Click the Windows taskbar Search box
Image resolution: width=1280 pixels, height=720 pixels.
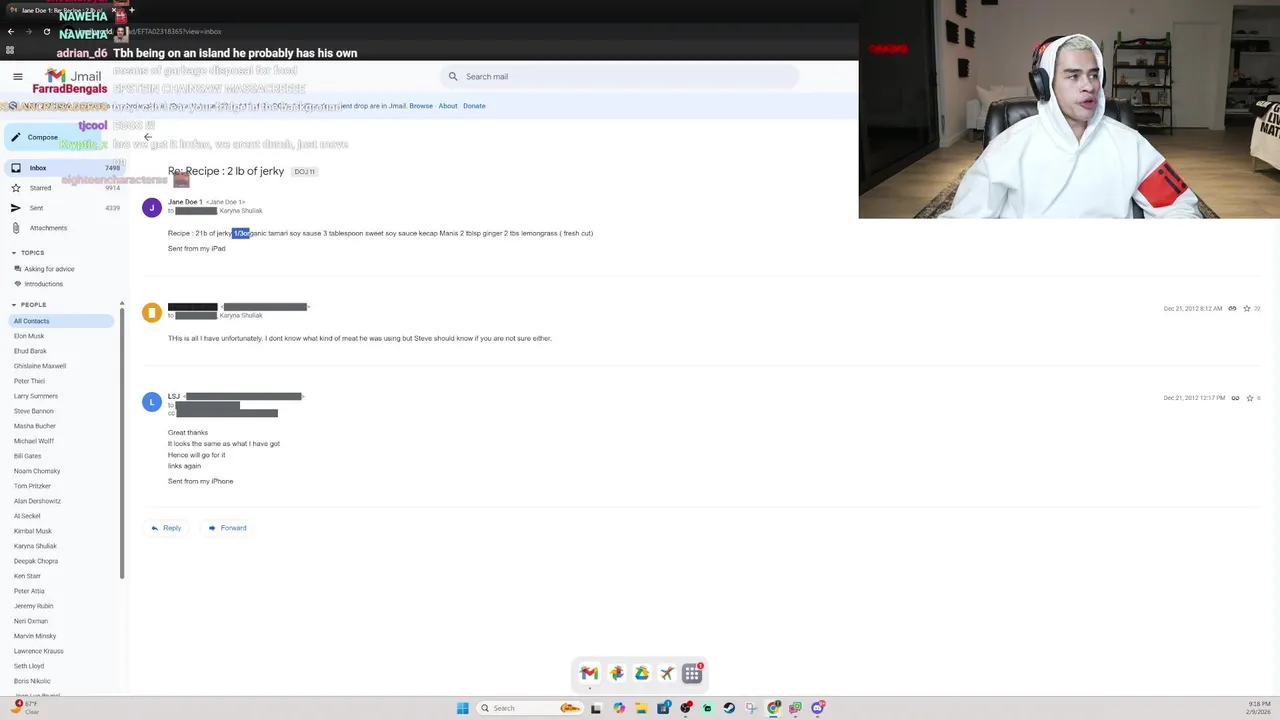point(531,708)
